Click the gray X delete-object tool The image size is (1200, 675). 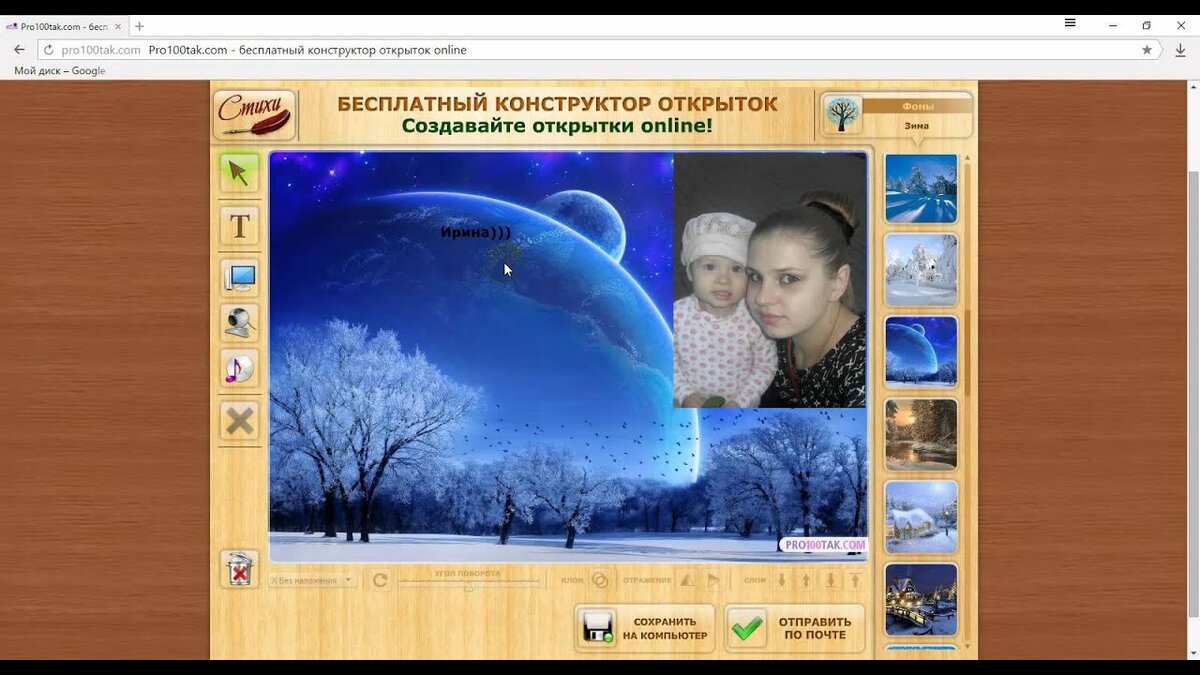tap(239, 421)
